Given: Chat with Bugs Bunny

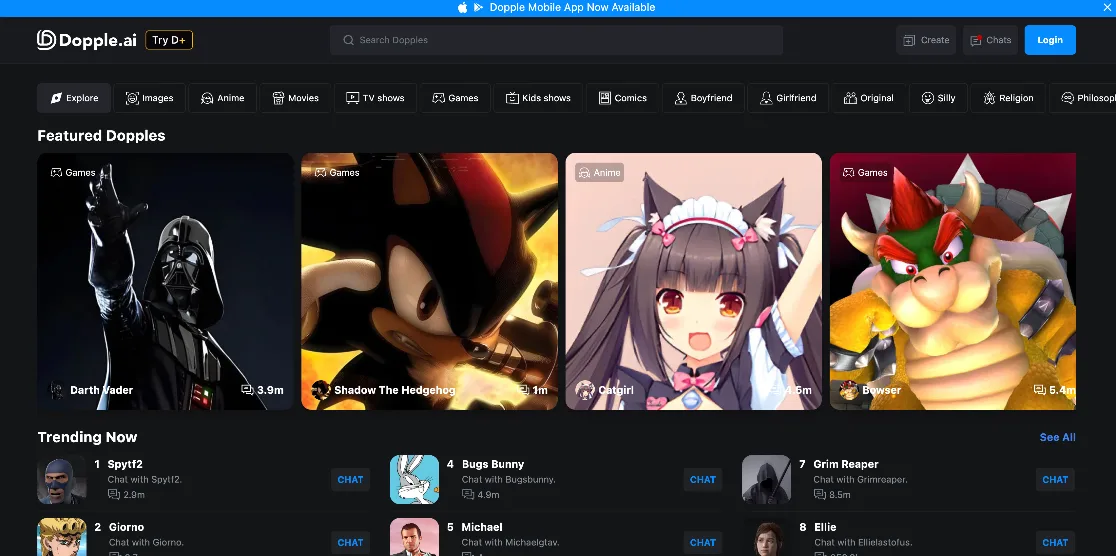Looking at the screenshot, I should (702, 480).
